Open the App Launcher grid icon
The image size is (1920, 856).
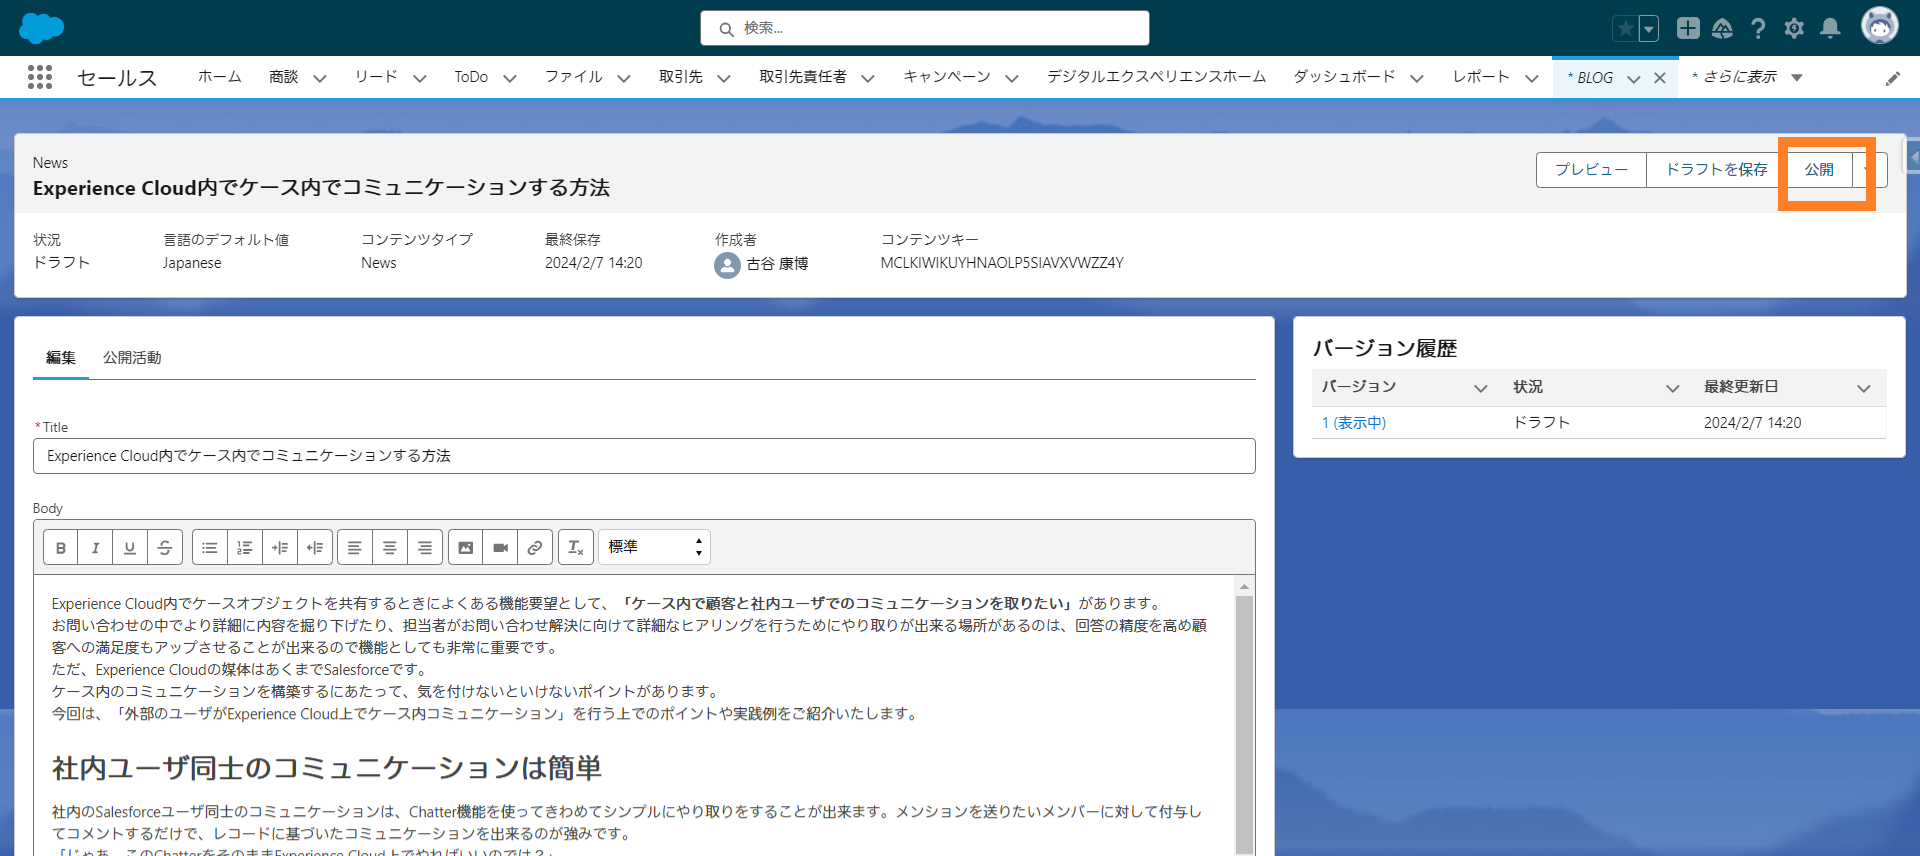tap(40, 77)
